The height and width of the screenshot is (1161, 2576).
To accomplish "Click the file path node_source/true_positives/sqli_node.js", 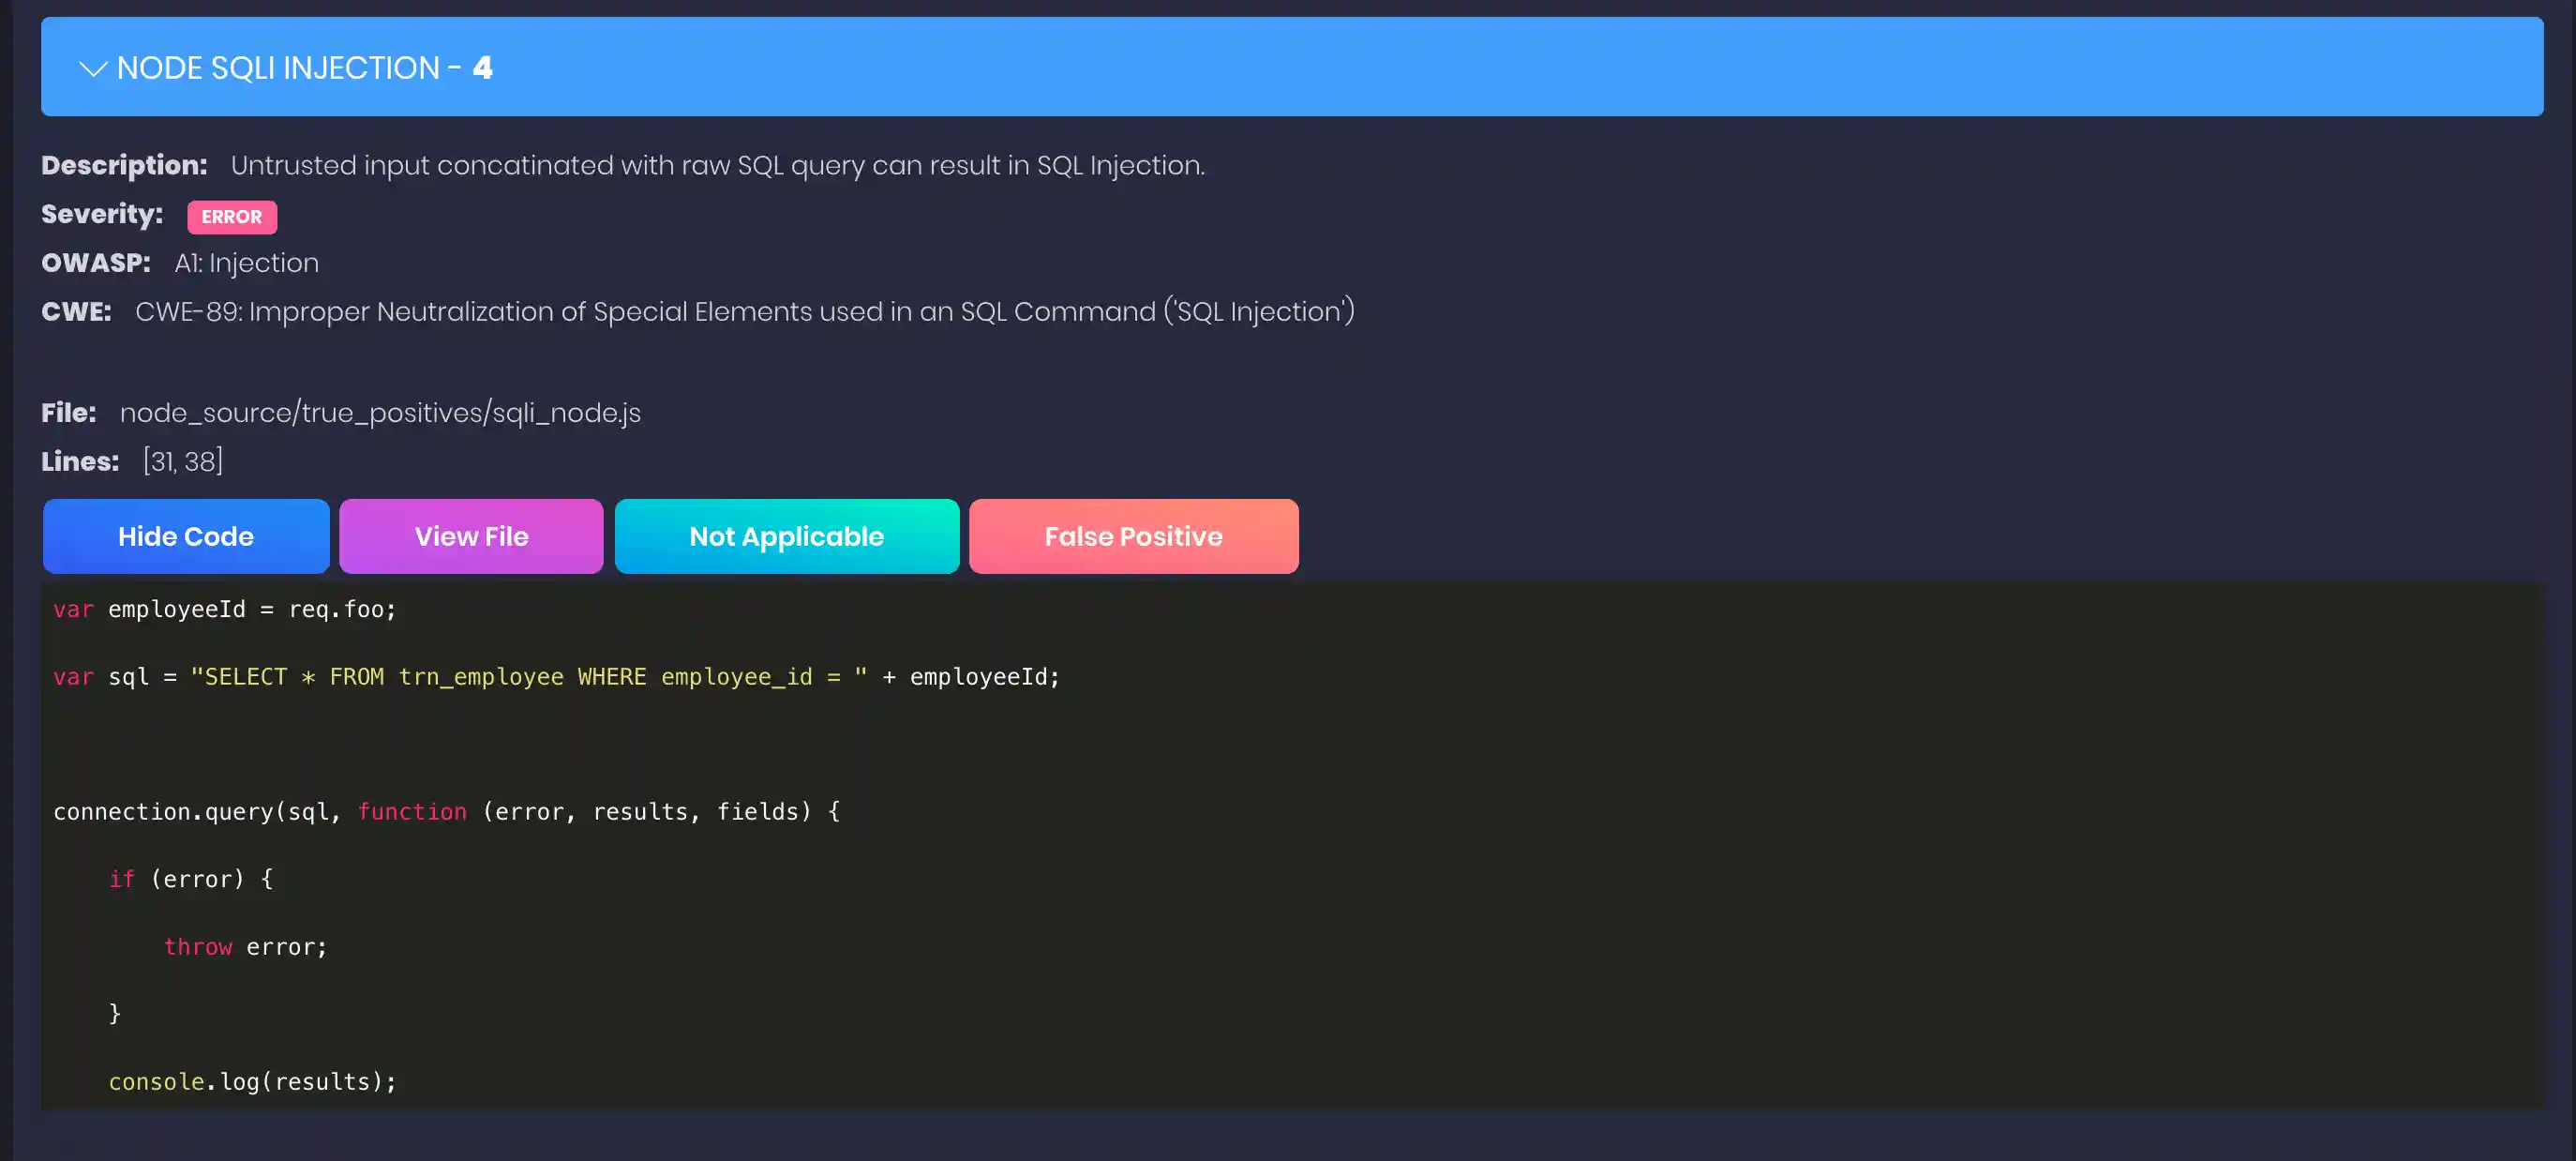I will (379, 412).
